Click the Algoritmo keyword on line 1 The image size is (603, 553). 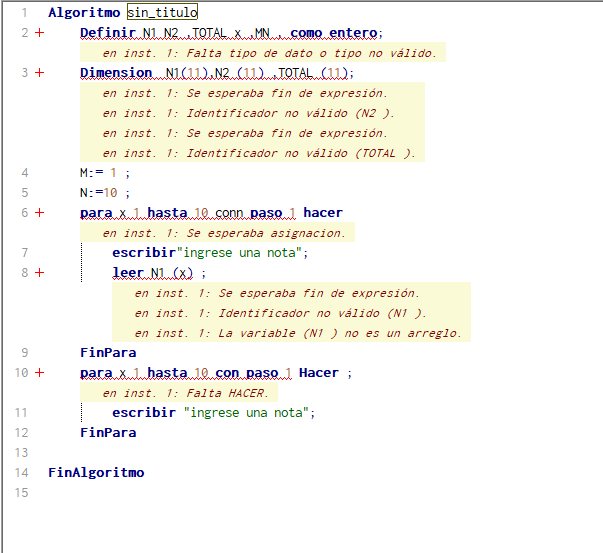[x=84, y=13]
